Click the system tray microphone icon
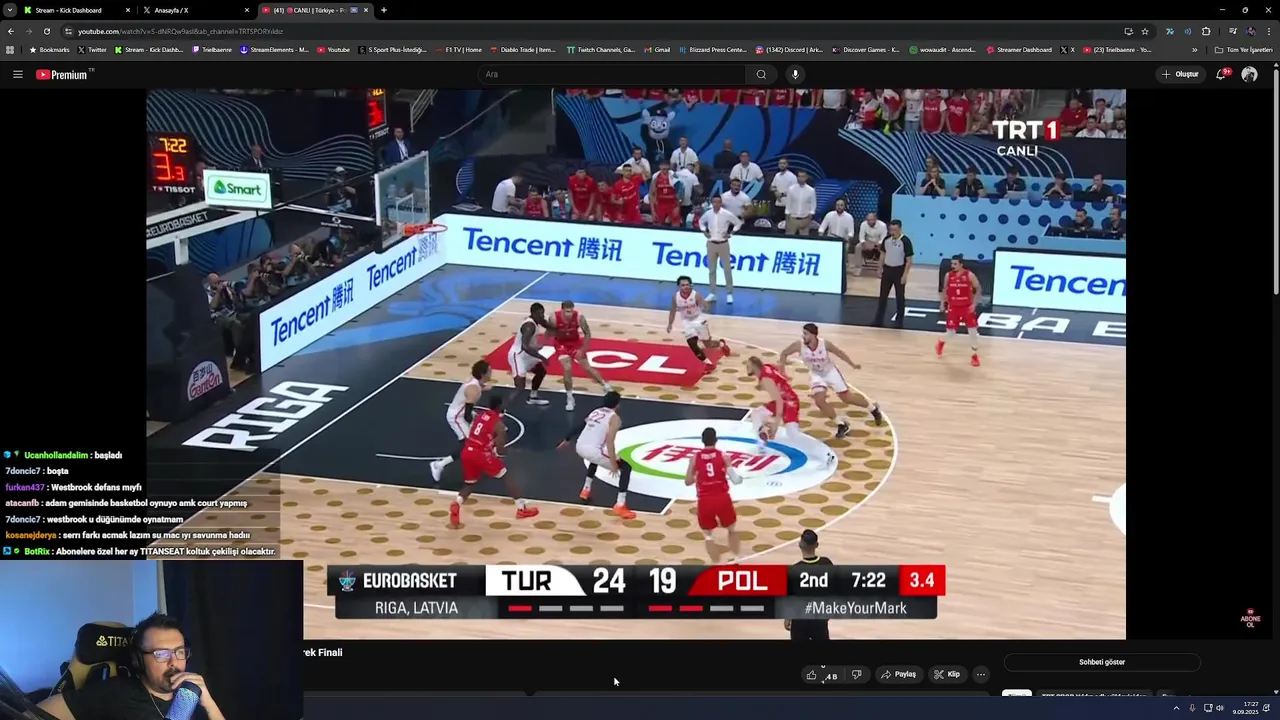The image size is (1280, 720). pos(1192,708)
